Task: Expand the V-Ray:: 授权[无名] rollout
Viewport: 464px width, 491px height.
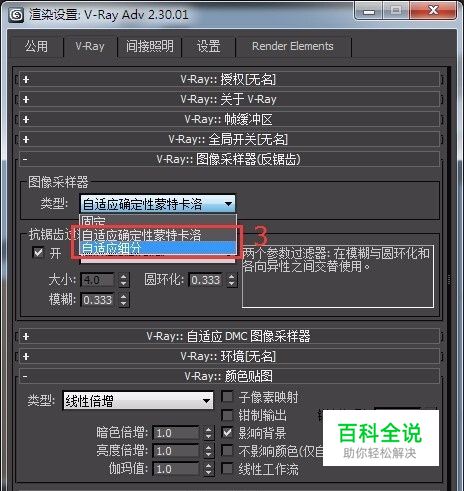Action: 229,79
